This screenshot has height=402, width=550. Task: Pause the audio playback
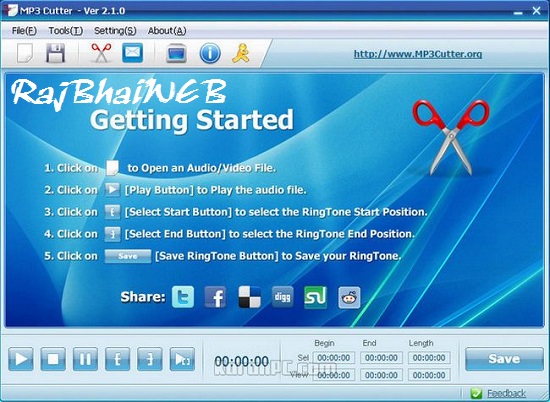tap(85, 359)
